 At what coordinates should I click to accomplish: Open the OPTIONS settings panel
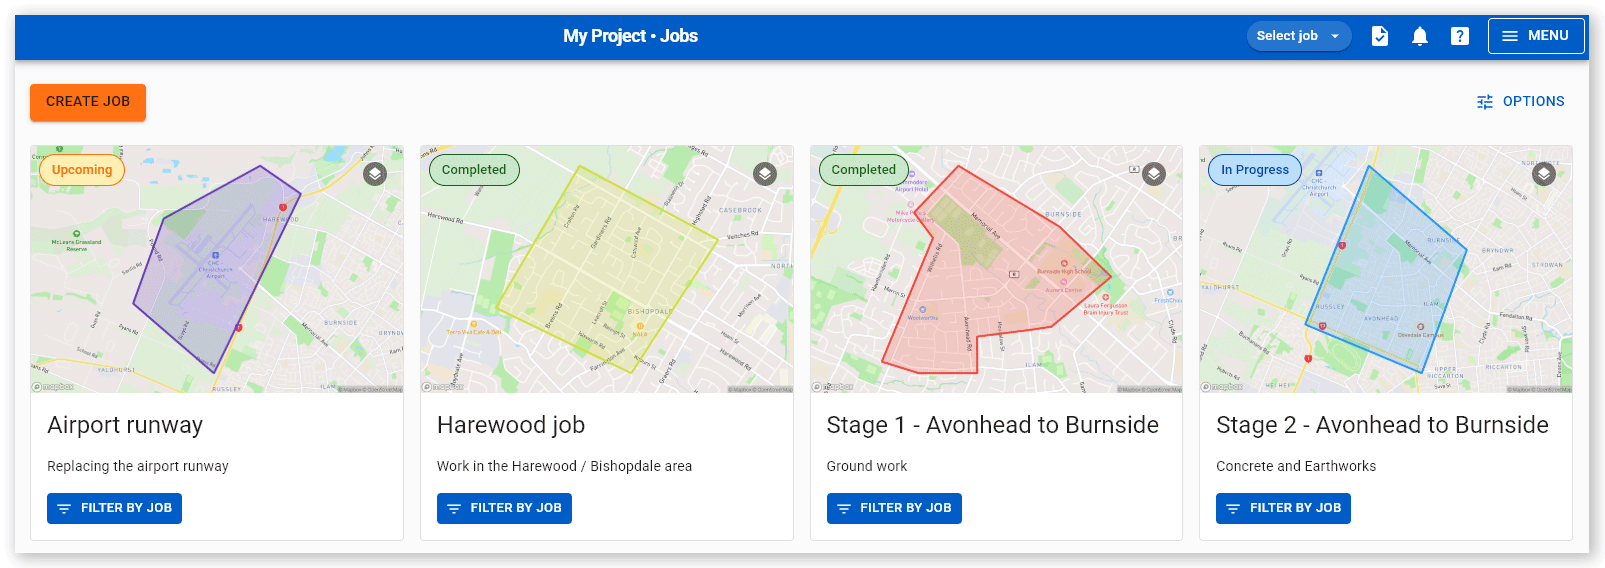pos(1520,102)
